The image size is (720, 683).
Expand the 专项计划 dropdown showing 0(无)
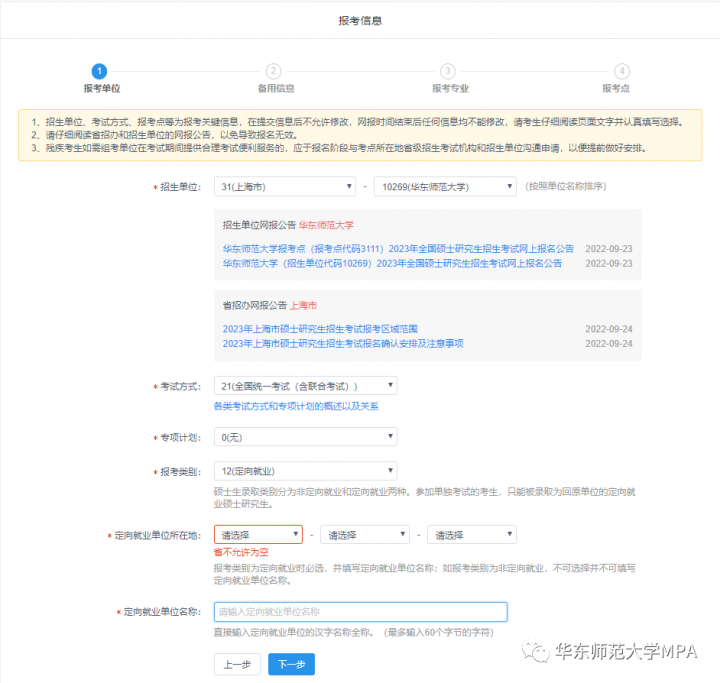click(305, 437)
